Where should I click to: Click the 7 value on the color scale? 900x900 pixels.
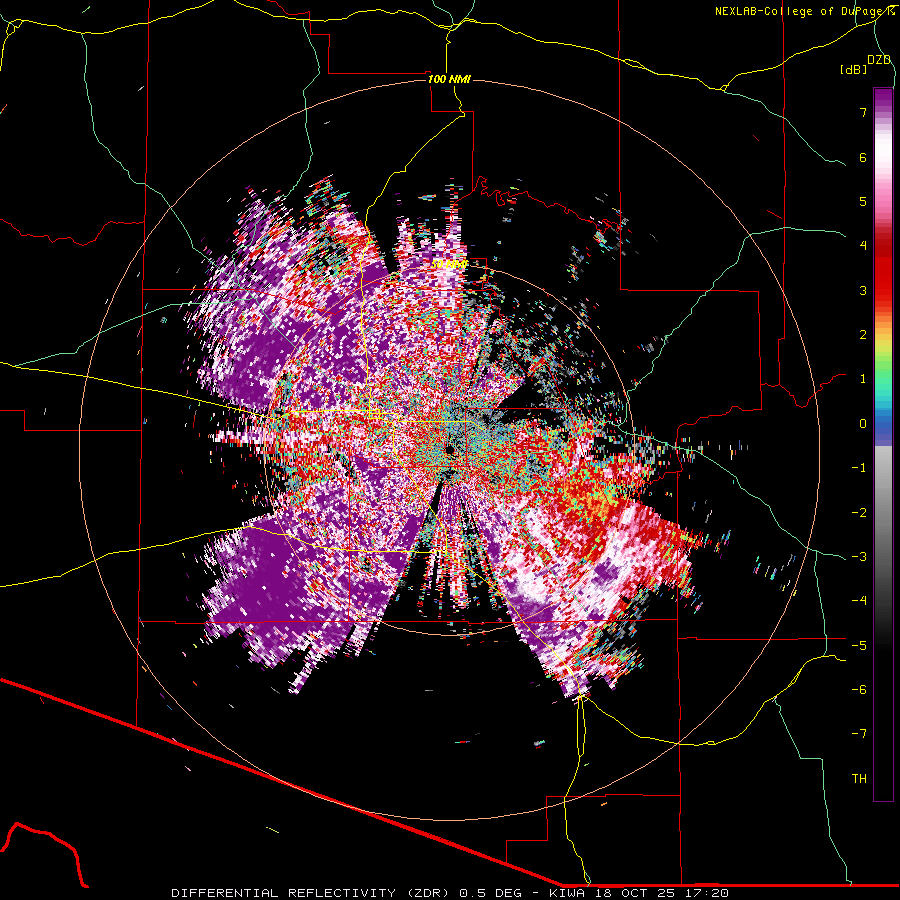pyautogui.click(x=863, y=112)
